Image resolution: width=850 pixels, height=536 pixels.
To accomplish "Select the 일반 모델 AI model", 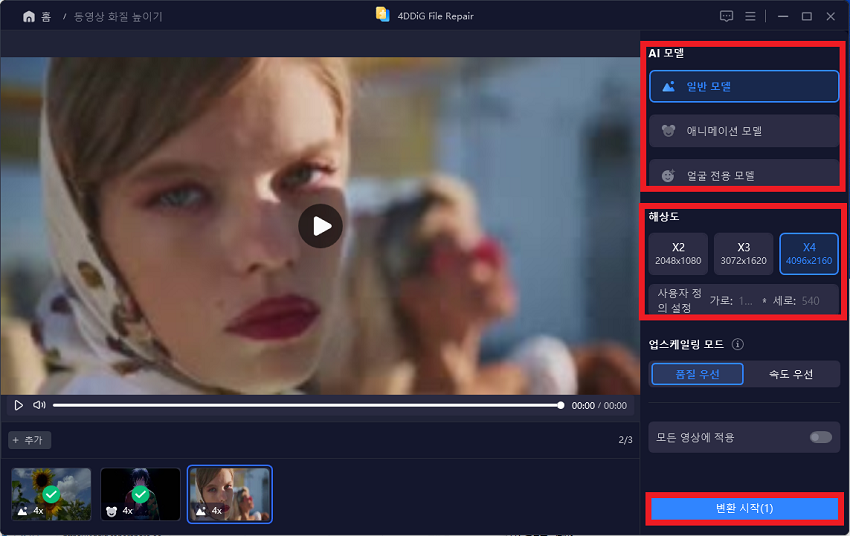I will 743,86.
